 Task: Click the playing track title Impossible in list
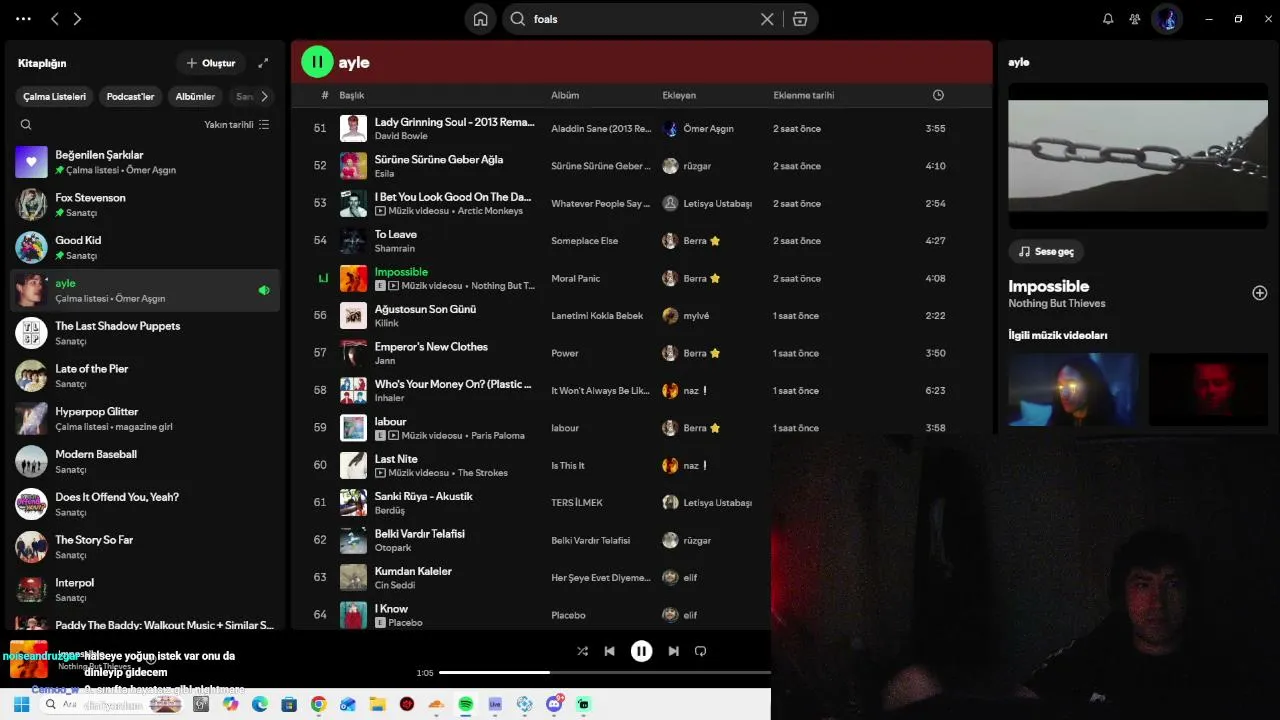(x=401, y=272)
